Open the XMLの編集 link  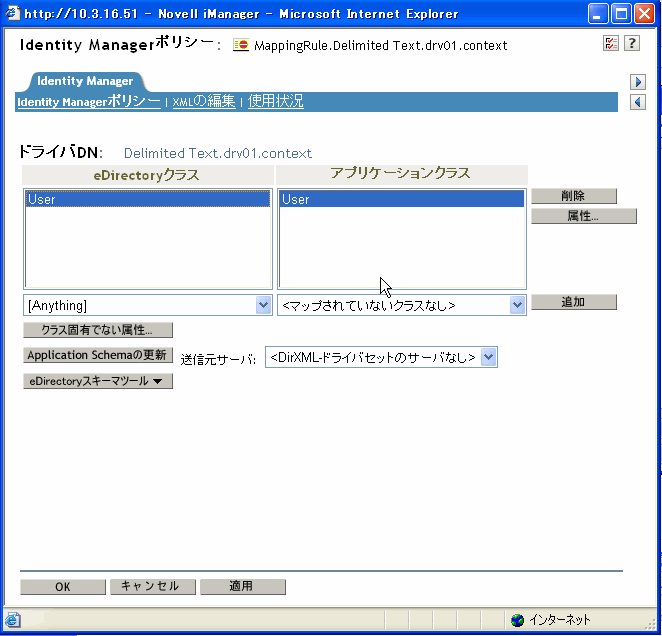pos(203,101)
